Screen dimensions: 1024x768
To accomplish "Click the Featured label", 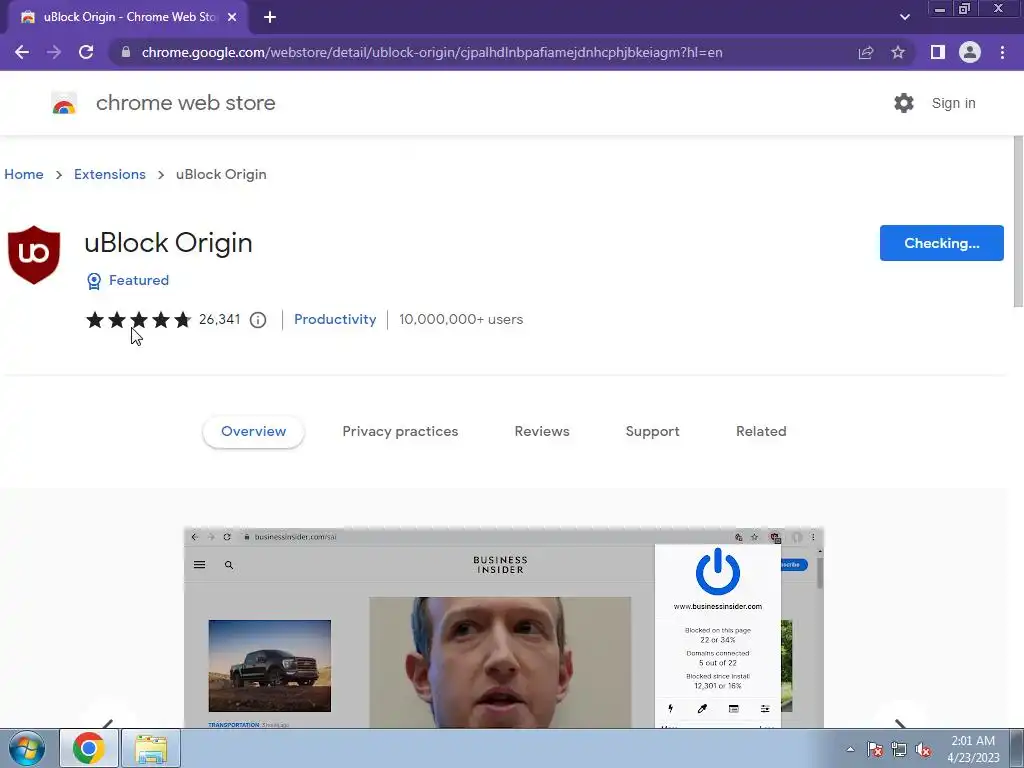I will point(138,280).
